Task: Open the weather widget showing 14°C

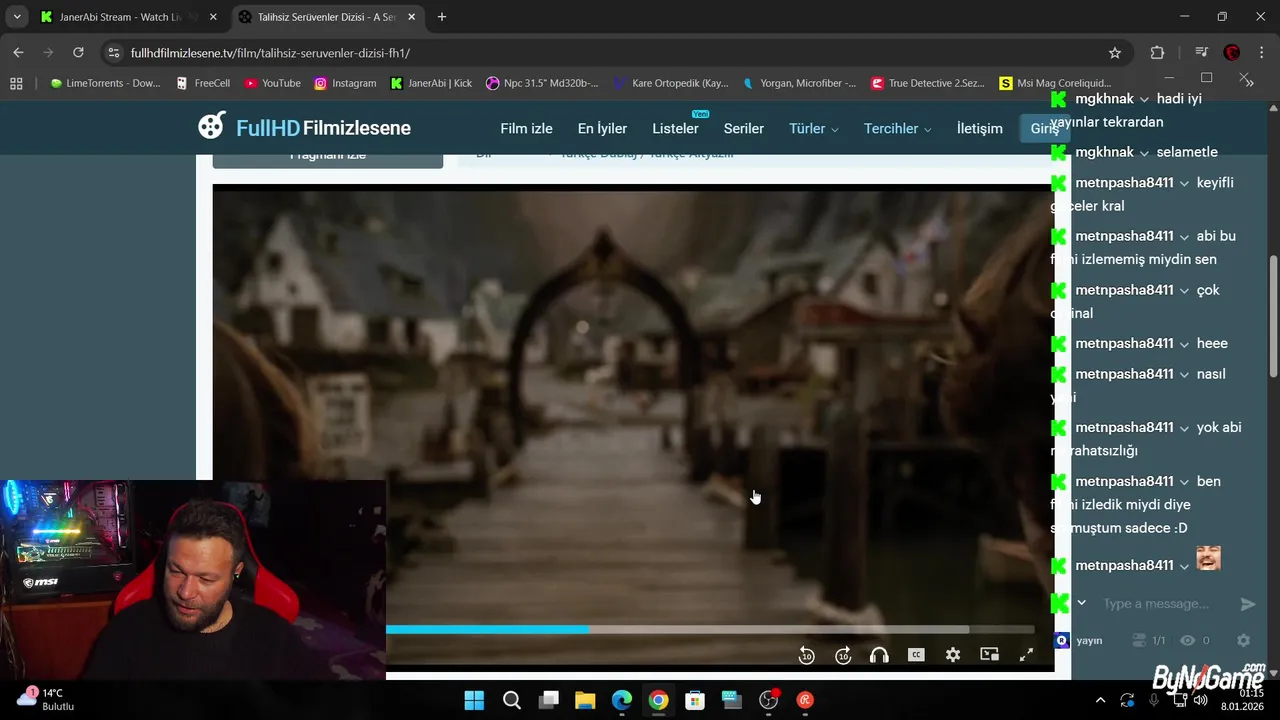Action: click(x=45, y=699)
